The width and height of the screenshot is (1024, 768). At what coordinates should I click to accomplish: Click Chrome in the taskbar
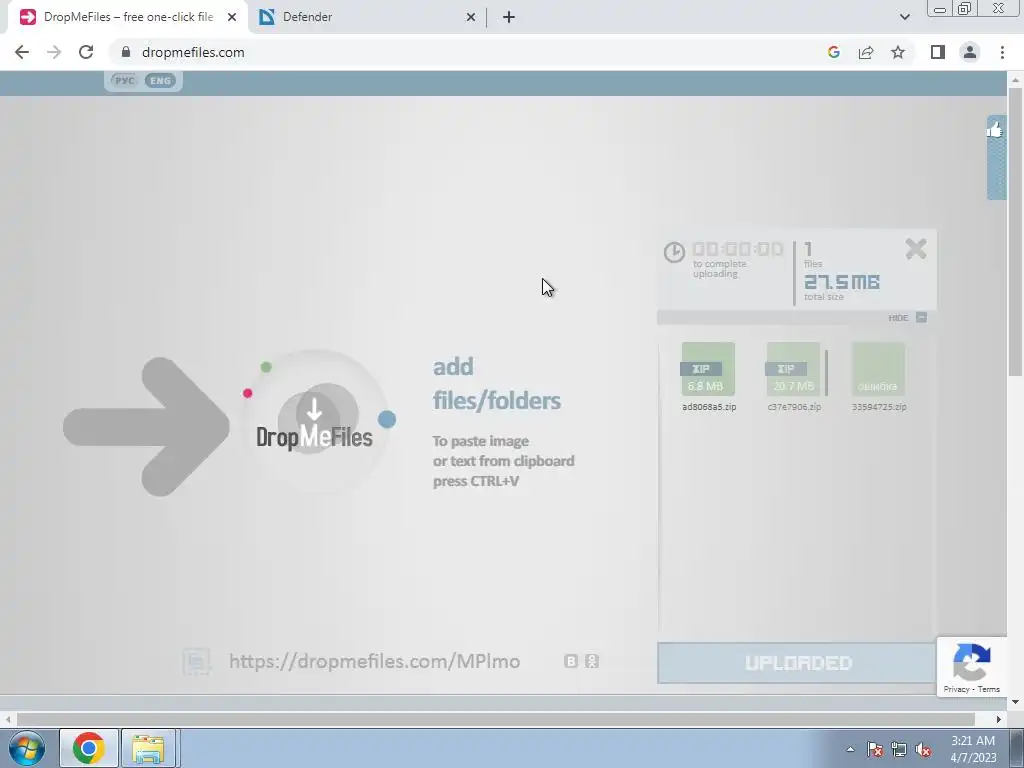89,748
